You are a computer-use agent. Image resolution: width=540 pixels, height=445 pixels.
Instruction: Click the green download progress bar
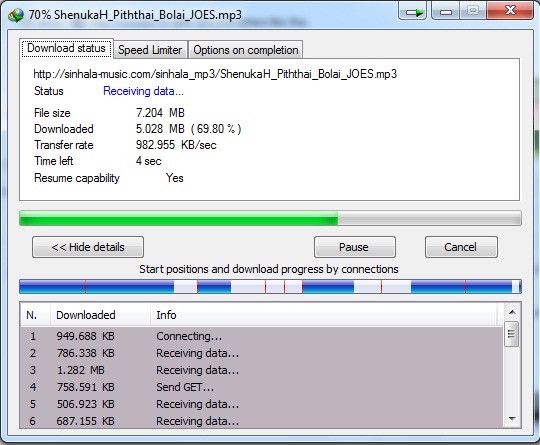click(270, 218)
